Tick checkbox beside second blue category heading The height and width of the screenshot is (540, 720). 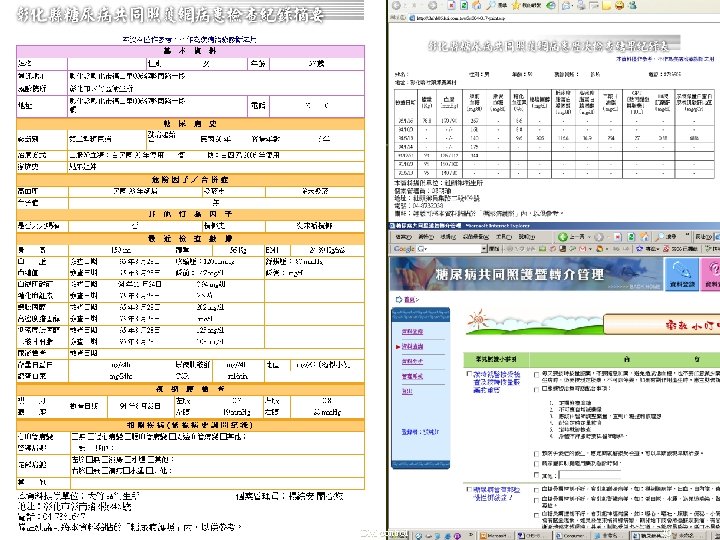tap(469, 490)
